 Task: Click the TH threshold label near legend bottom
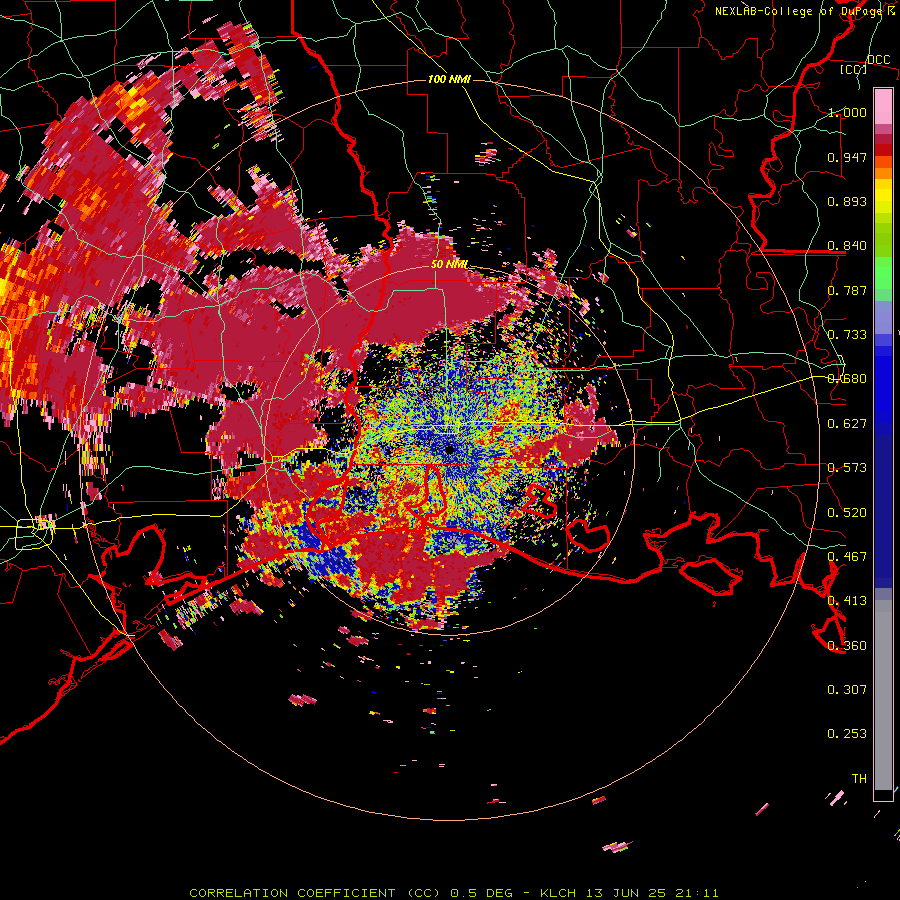pos(859,779)
